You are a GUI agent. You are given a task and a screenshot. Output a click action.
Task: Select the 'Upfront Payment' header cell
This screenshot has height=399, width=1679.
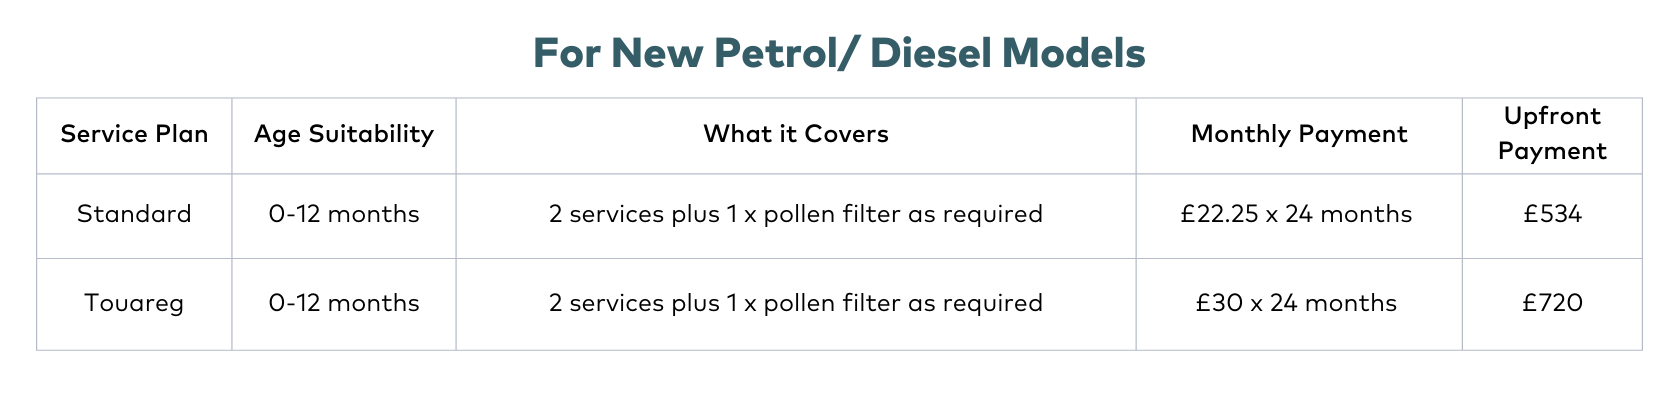point(1552,134)
